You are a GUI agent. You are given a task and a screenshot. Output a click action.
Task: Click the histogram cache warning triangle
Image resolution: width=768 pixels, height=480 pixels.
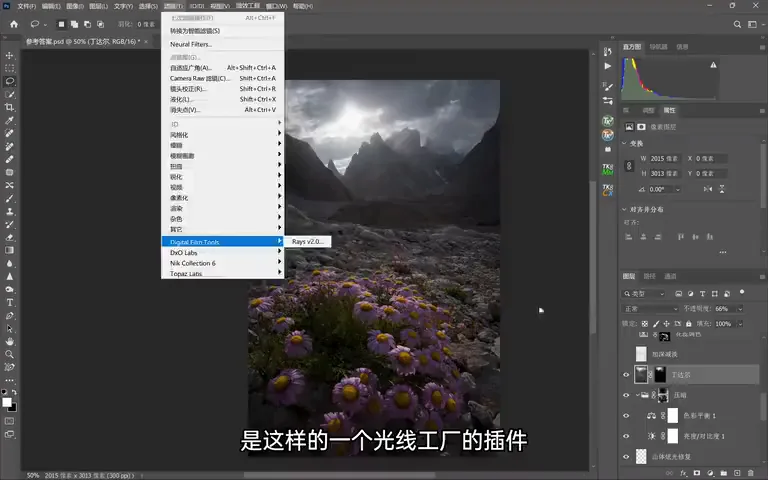tap(714, 65)
